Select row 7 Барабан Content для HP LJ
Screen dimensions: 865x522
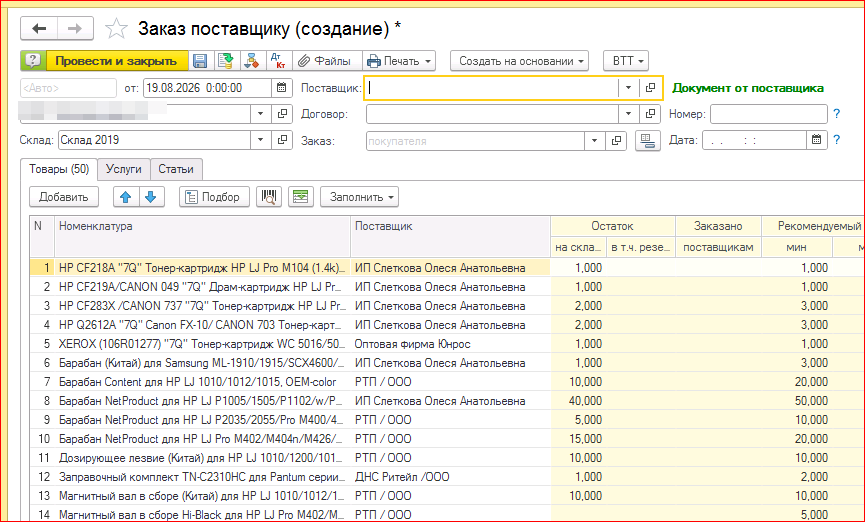click(202, 382)
